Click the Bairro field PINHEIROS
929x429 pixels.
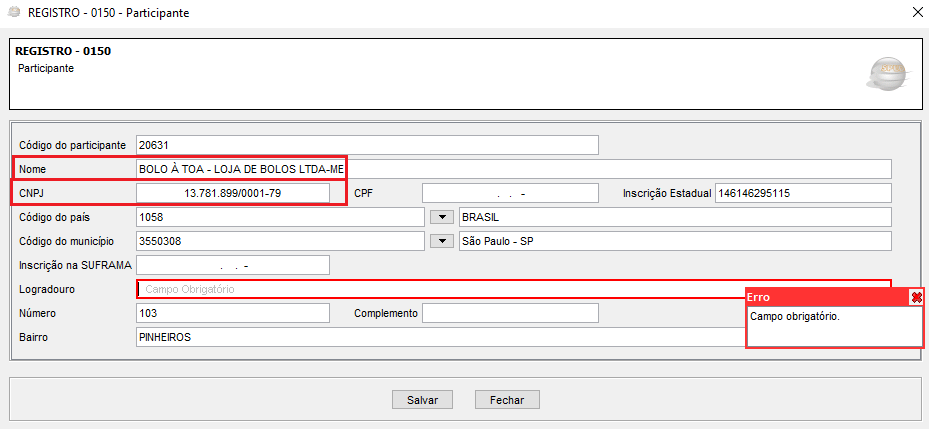click(x=440, y=337)
